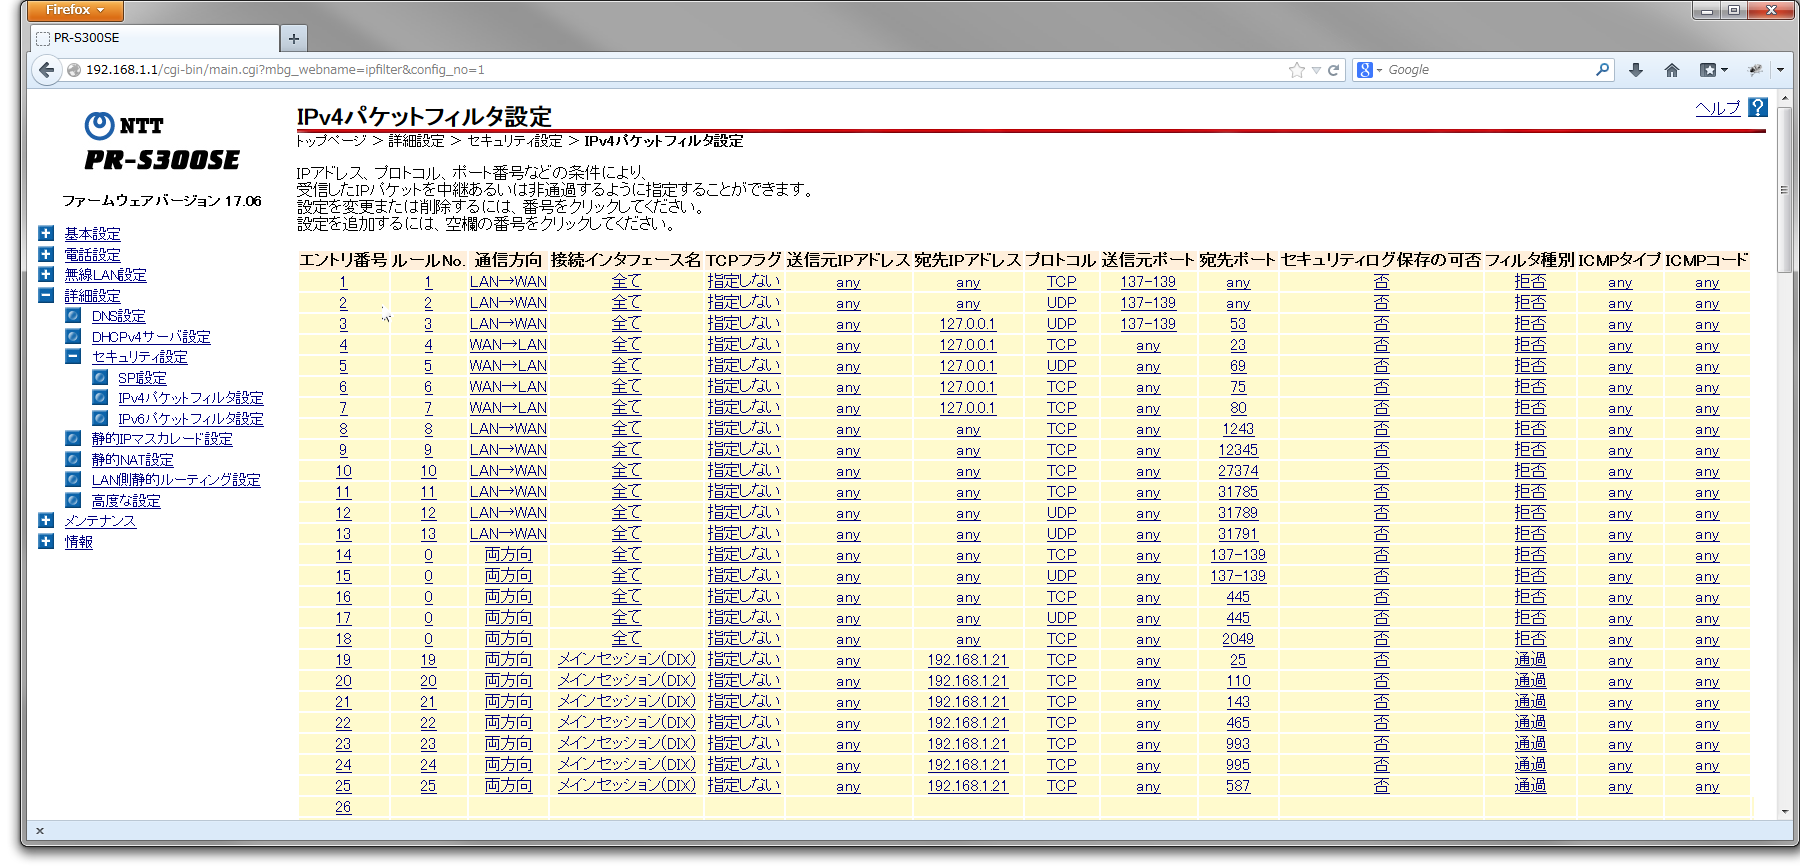Click the LAN側静的ルーティング設定 bullet icon
The image size is (1800, 867).
coord(73,480)
